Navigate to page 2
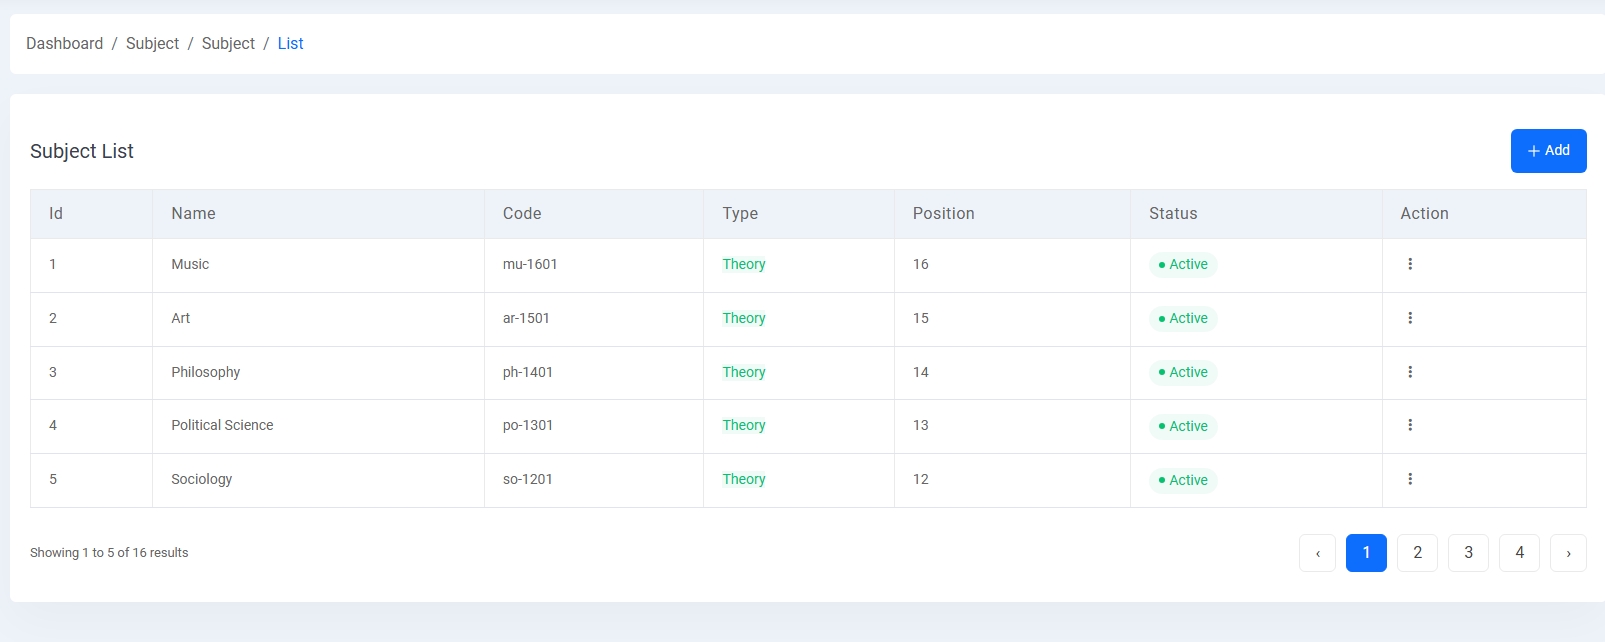The width and height of the screenshot is (1605, 642). pos(1417,553)
